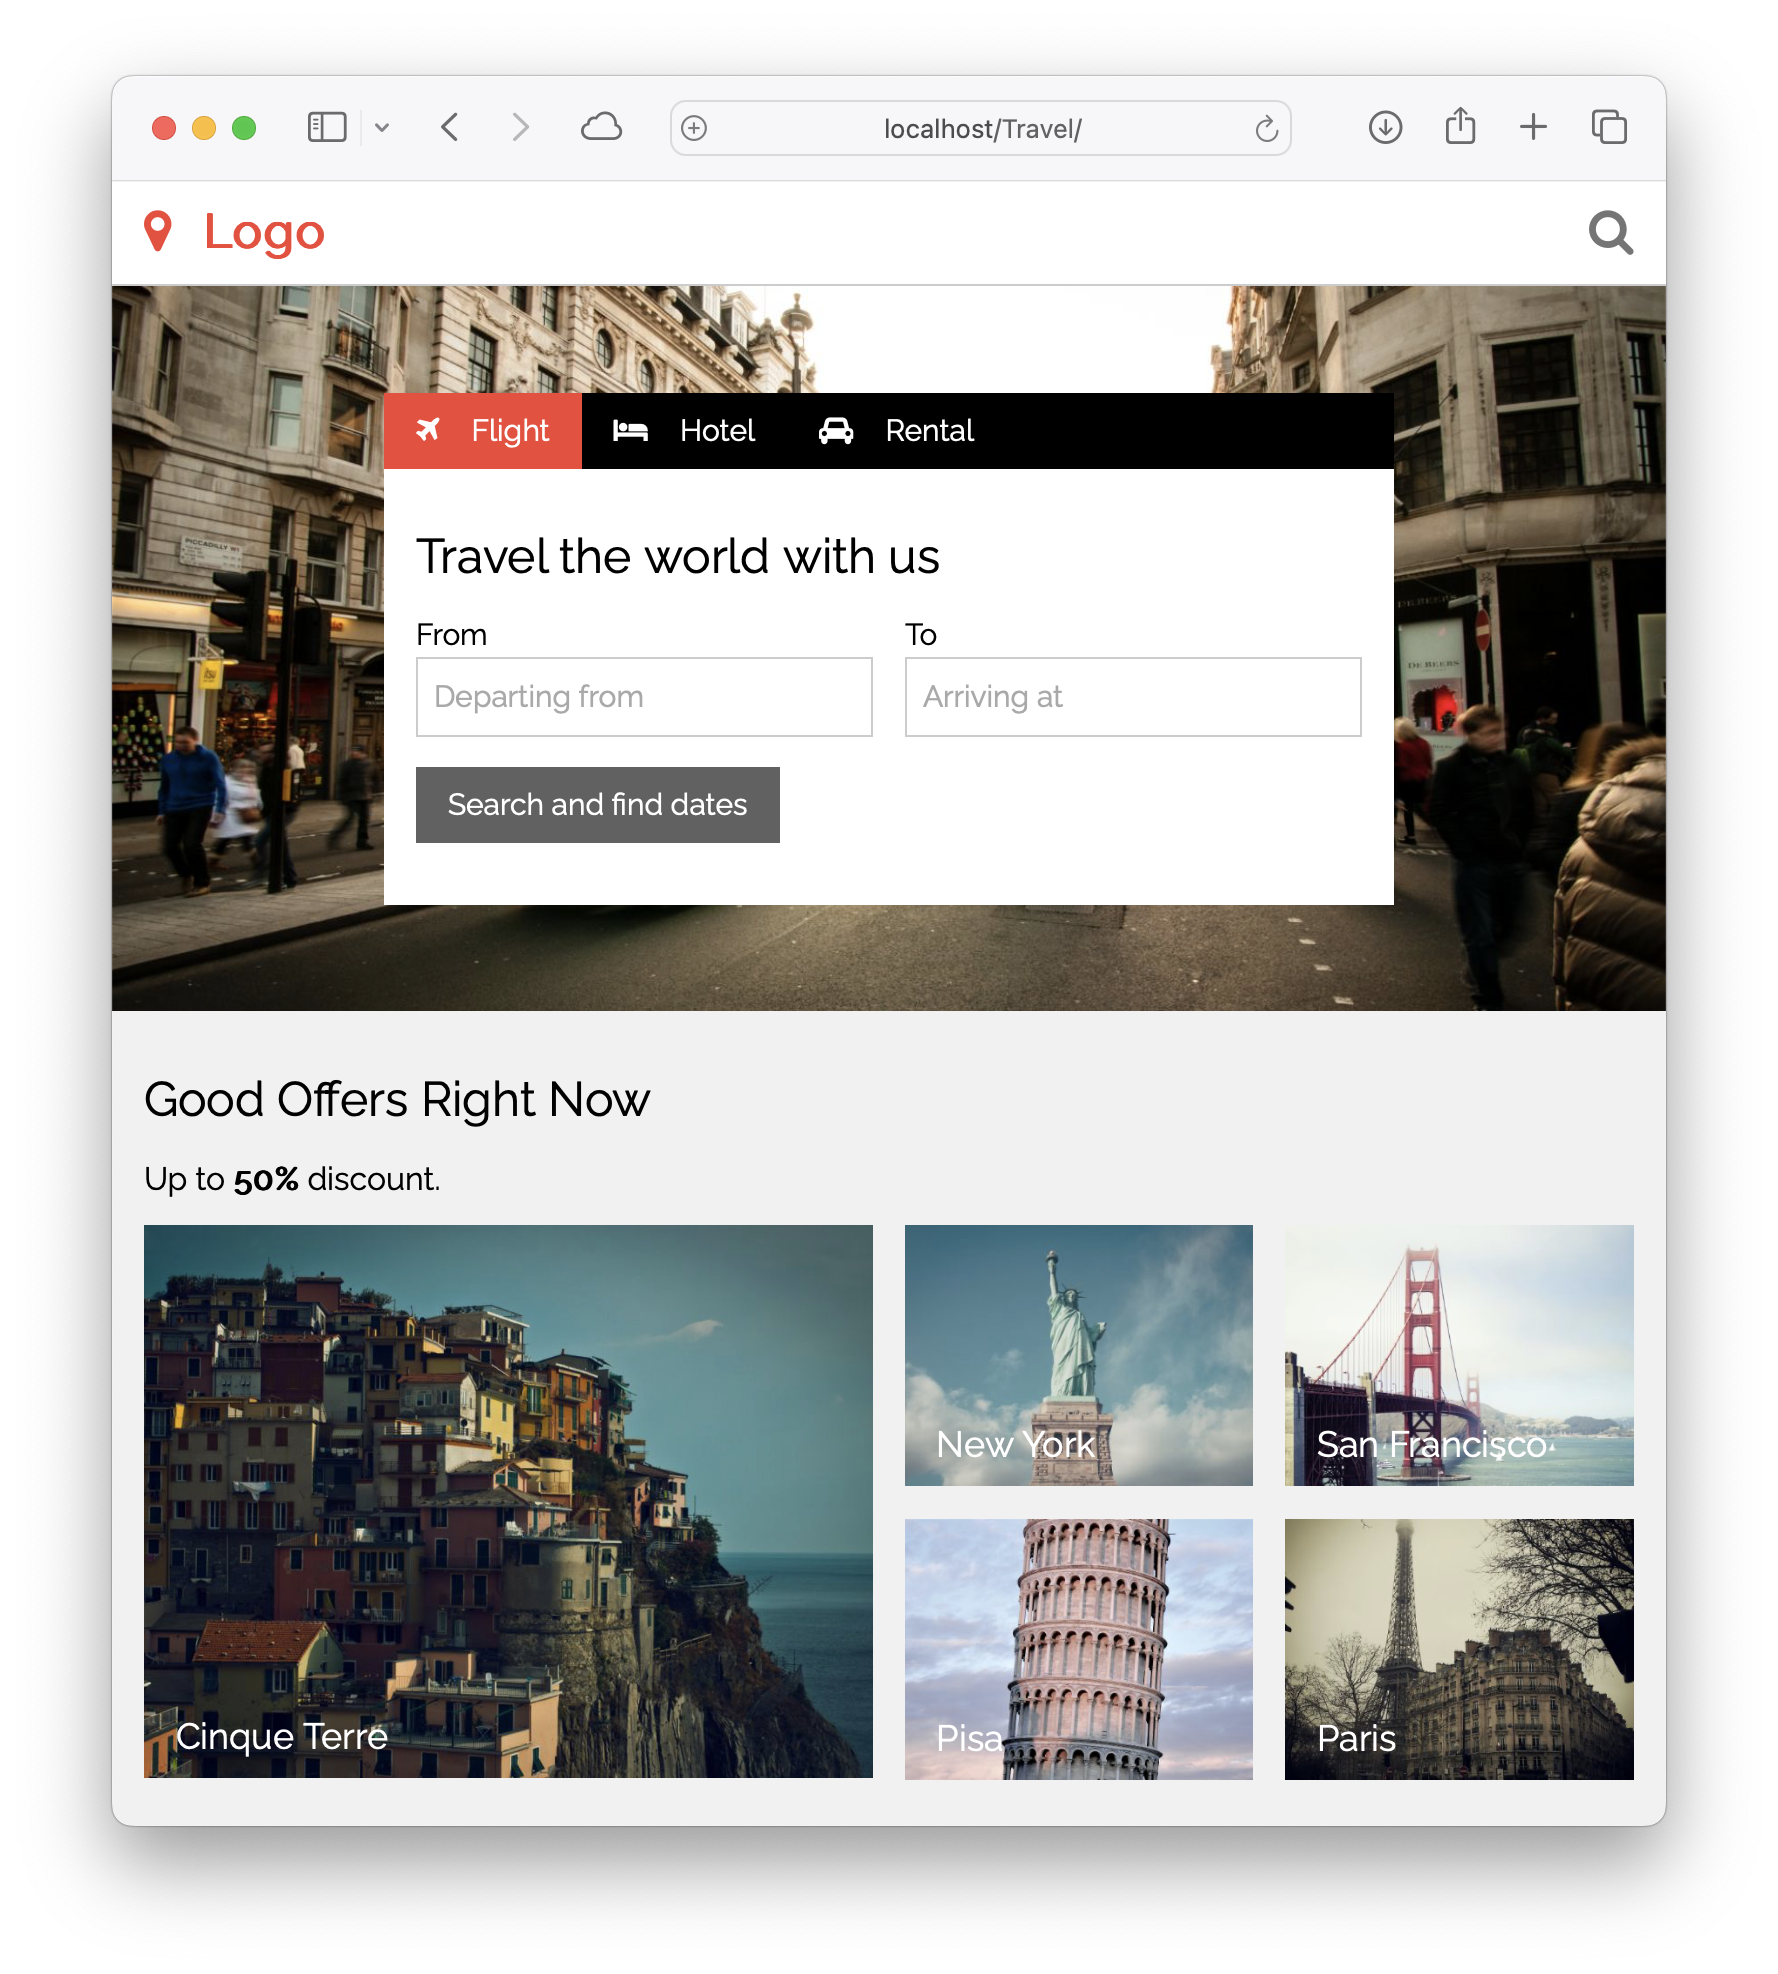Focus the Departing from input field
Image resolution: width=1778 pixels, height=1974 pixels.
[644, 697]
